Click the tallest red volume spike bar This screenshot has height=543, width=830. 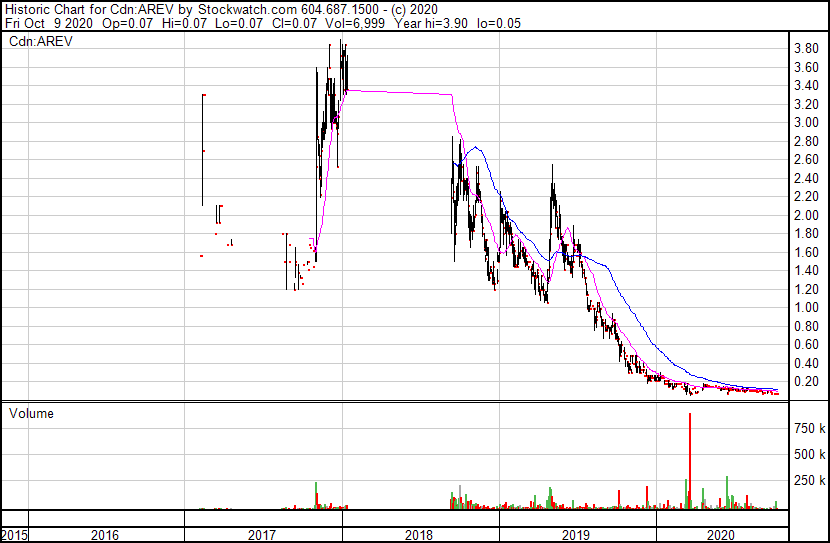point(690,460)
